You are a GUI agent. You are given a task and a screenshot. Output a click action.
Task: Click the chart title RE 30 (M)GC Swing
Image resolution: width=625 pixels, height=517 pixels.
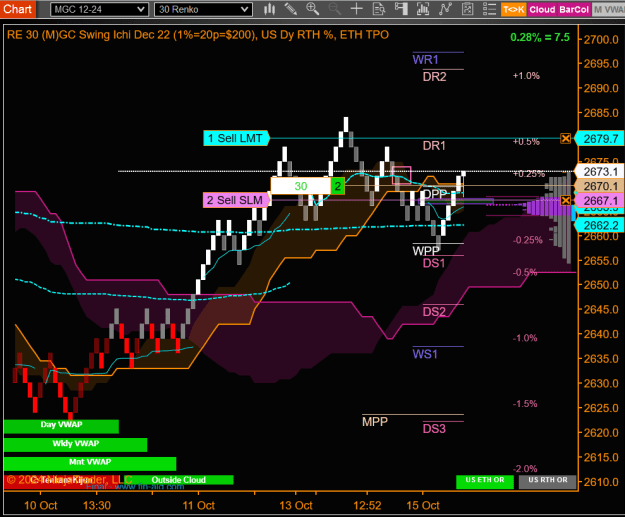pos(197,35)
